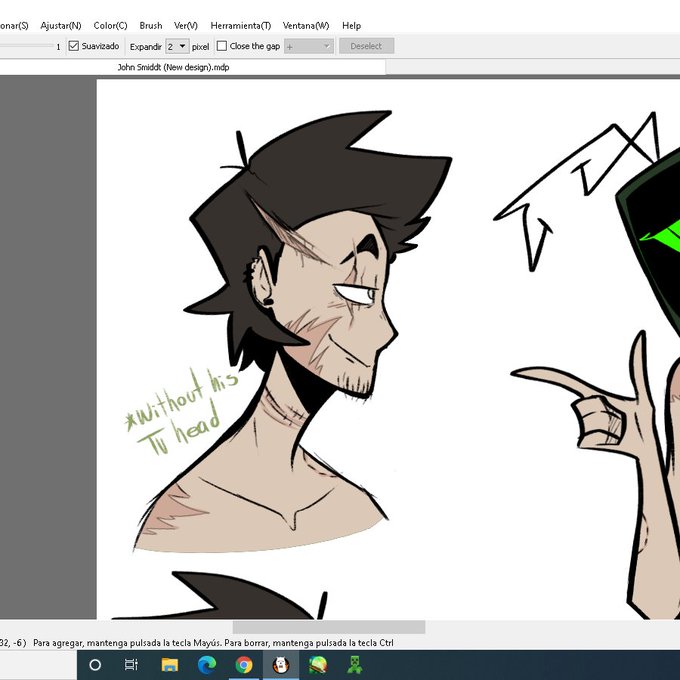Open File Explorer from taskbar
Viewport: 680px width, 680px height.
click(x=170, y=665)
